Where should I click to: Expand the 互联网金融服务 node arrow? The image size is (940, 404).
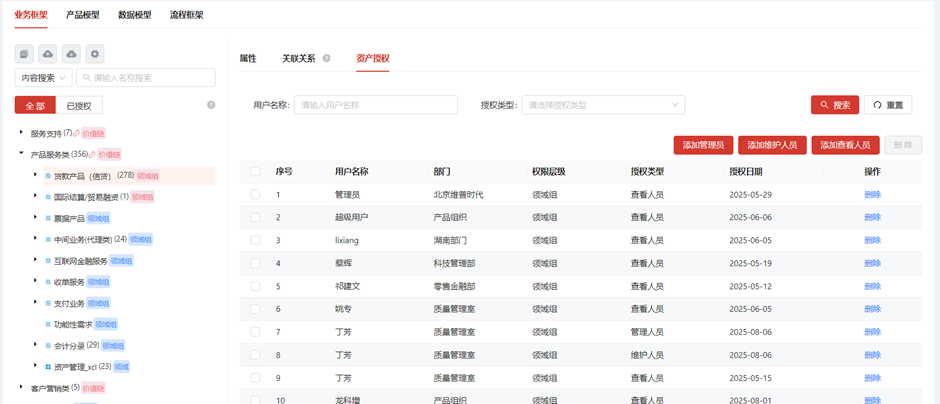[x=35, y=260]
